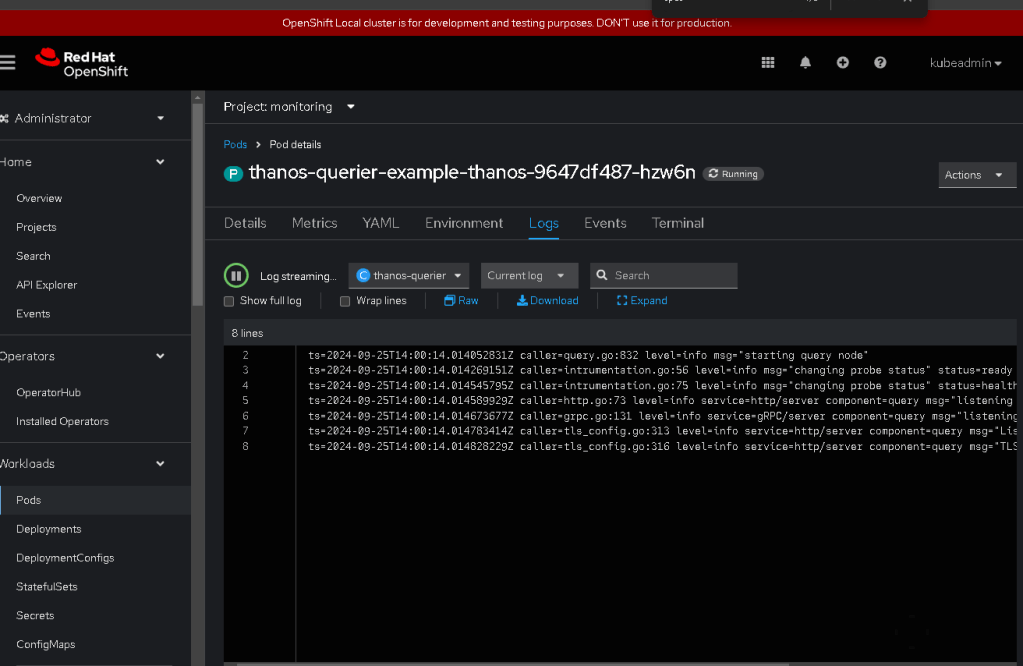
Task: Open StatefulSets in the sidebar
Action: click(47, 586)
